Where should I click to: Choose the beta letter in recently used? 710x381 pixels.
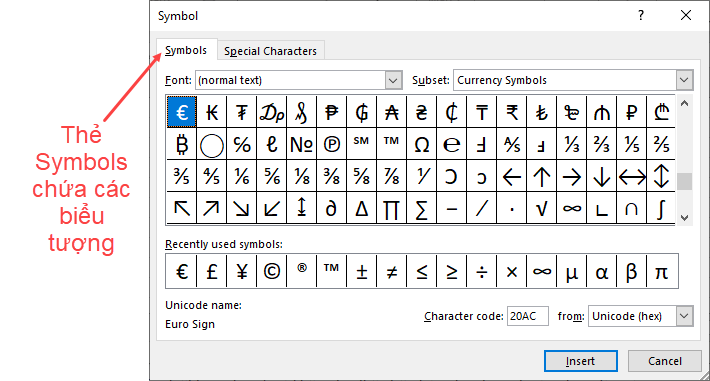pyautogui.click(x=632, y=271)
